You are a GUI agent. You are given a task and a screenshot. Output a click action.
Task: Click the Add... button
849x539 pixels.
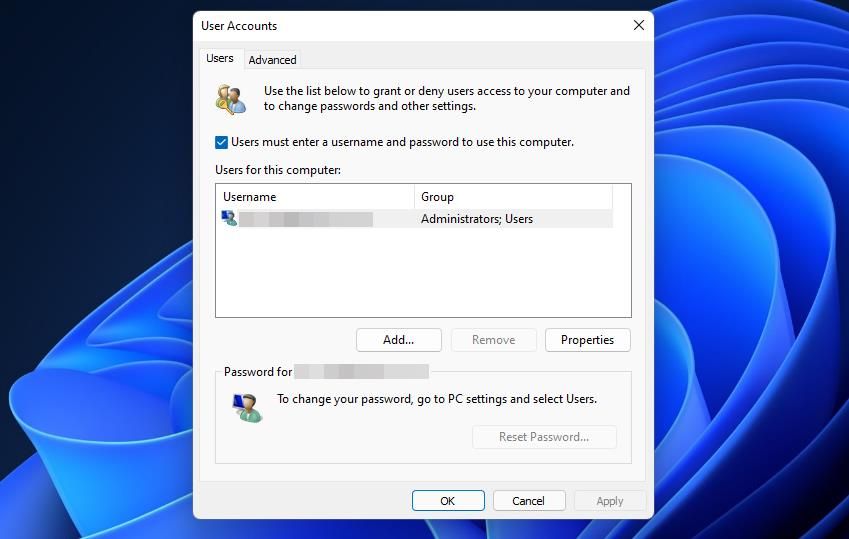click(x=399, y=340)
